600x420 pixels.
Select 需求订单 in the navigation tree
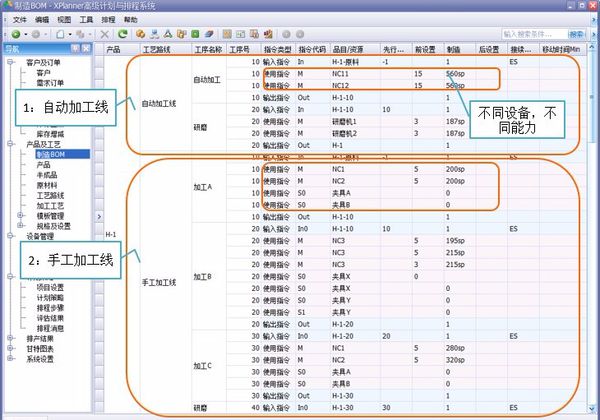point(50,83)
